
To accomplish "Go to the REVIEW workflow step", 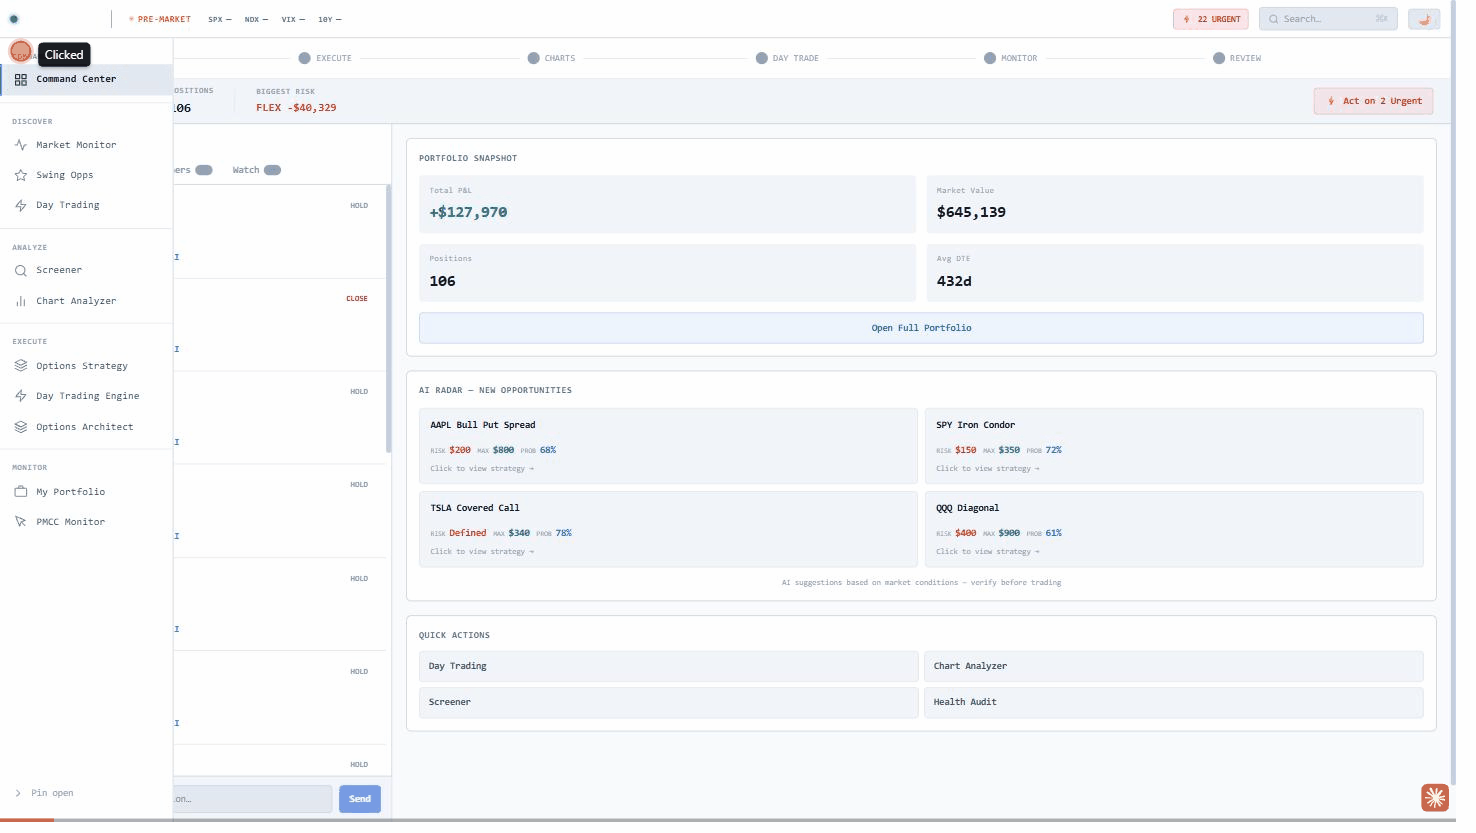I will click(1237, 58).
